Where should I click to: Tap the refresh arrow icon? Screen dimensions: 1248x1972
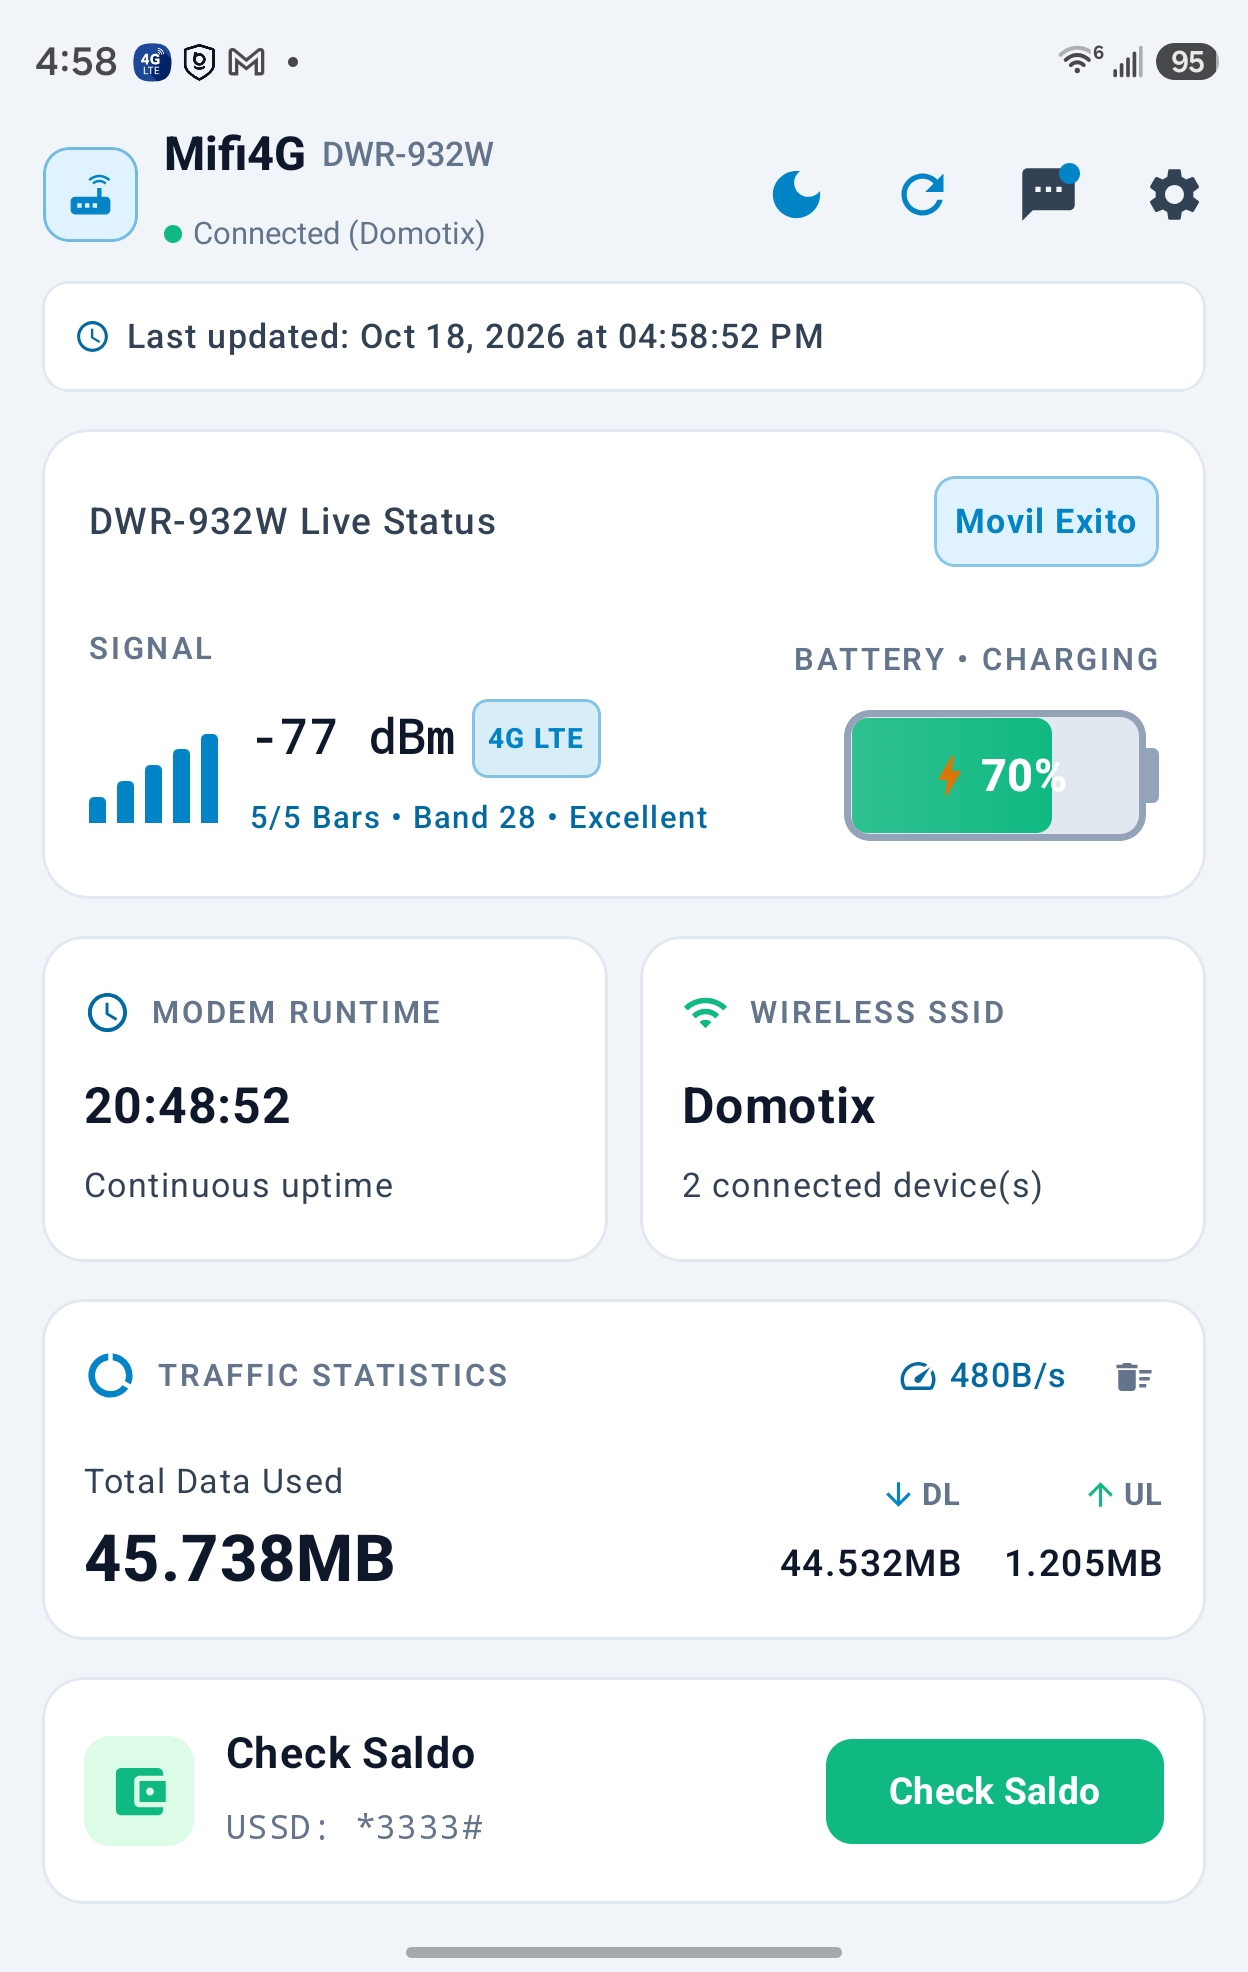pos(922,194)
